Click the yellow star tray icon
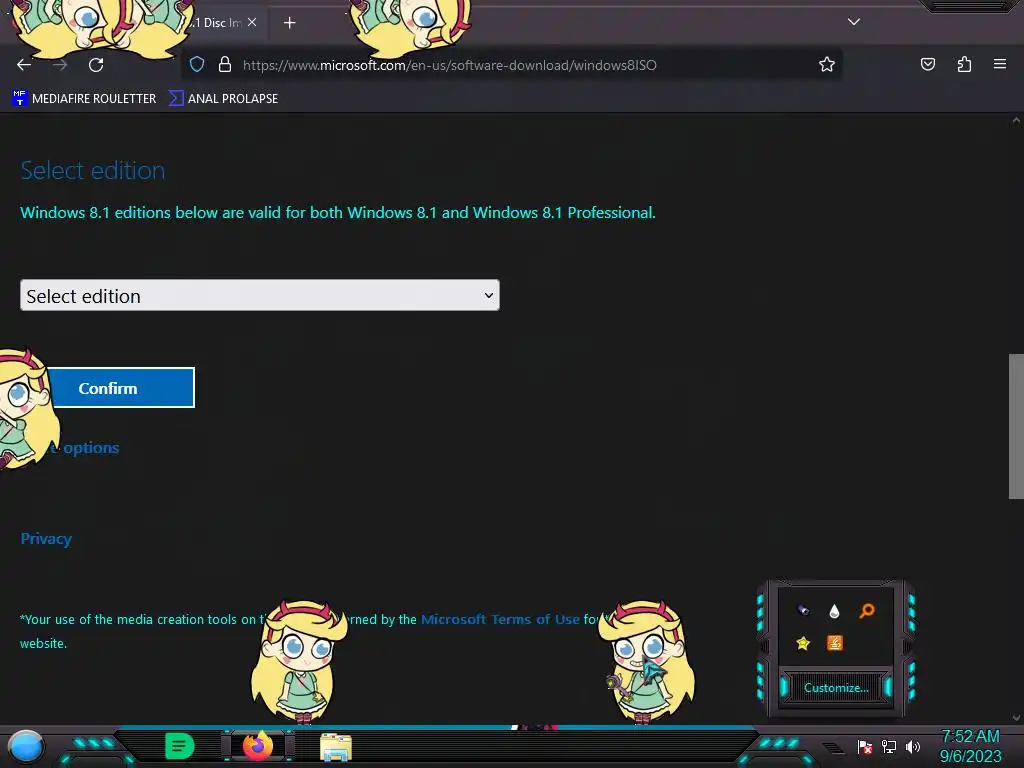Viewport: 1024px width, 768px height. pos(803,643)
